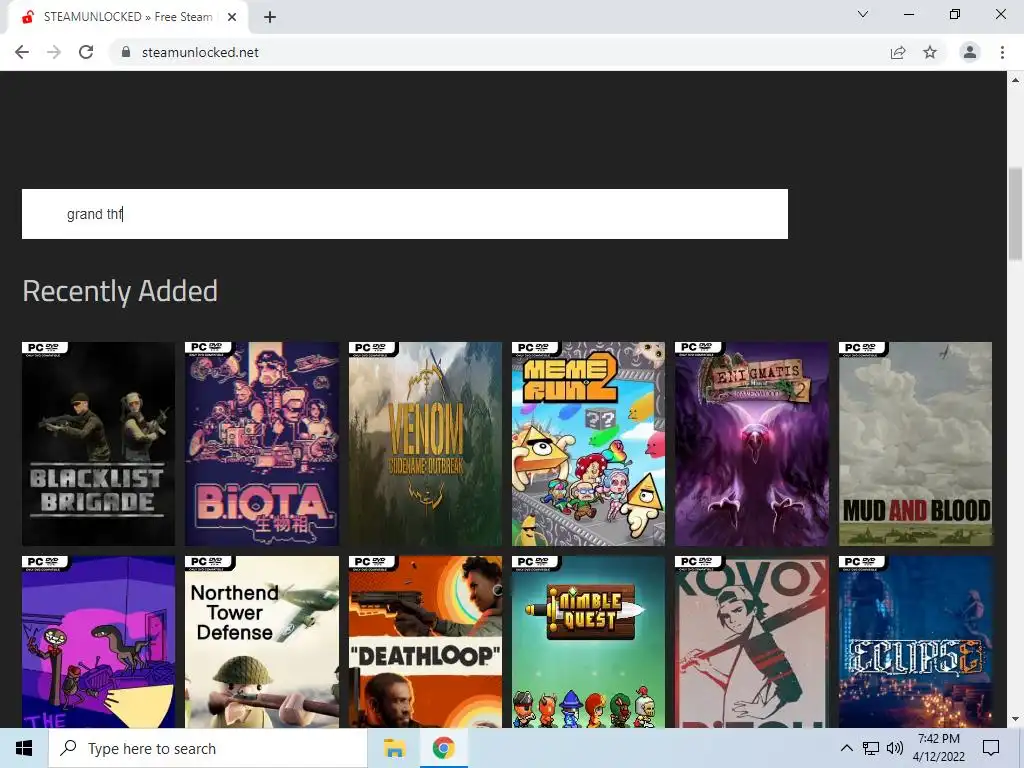Open the Chrome three-dot menu

coord(1002,52)
